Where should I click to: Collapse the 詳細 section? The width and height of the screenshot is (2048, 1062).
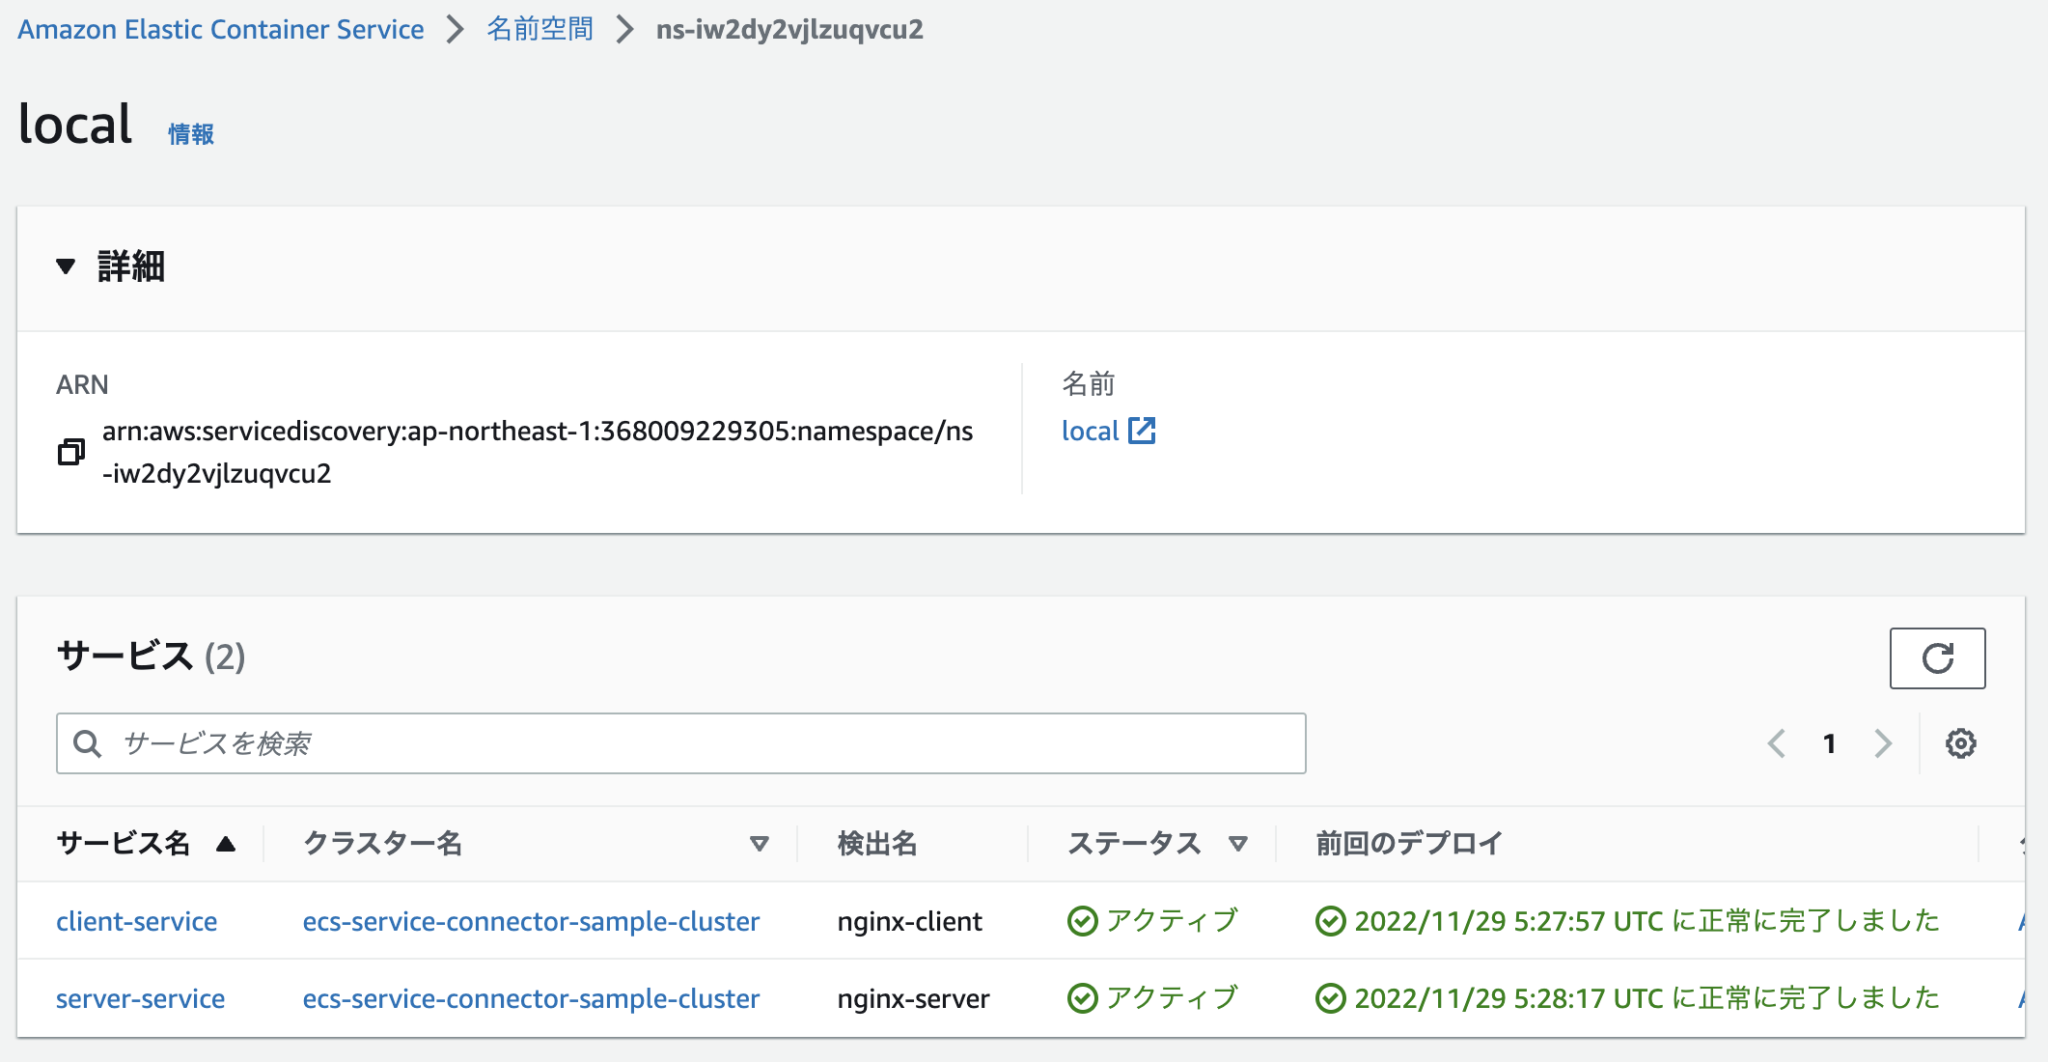point(66,267)
